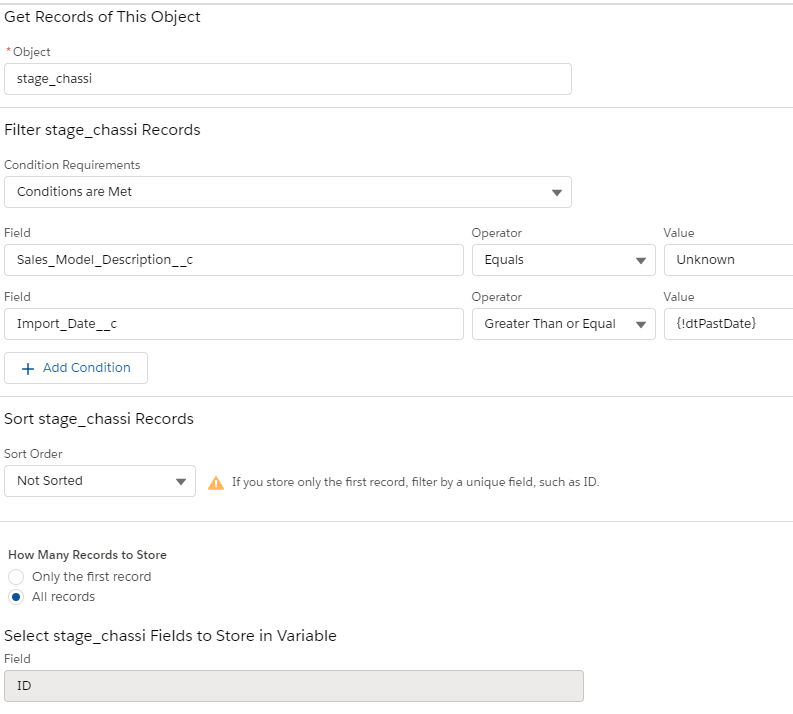
Task: Click the Object field containing stage_chassi
Action: pyautogui.click(x=287, y=79)
